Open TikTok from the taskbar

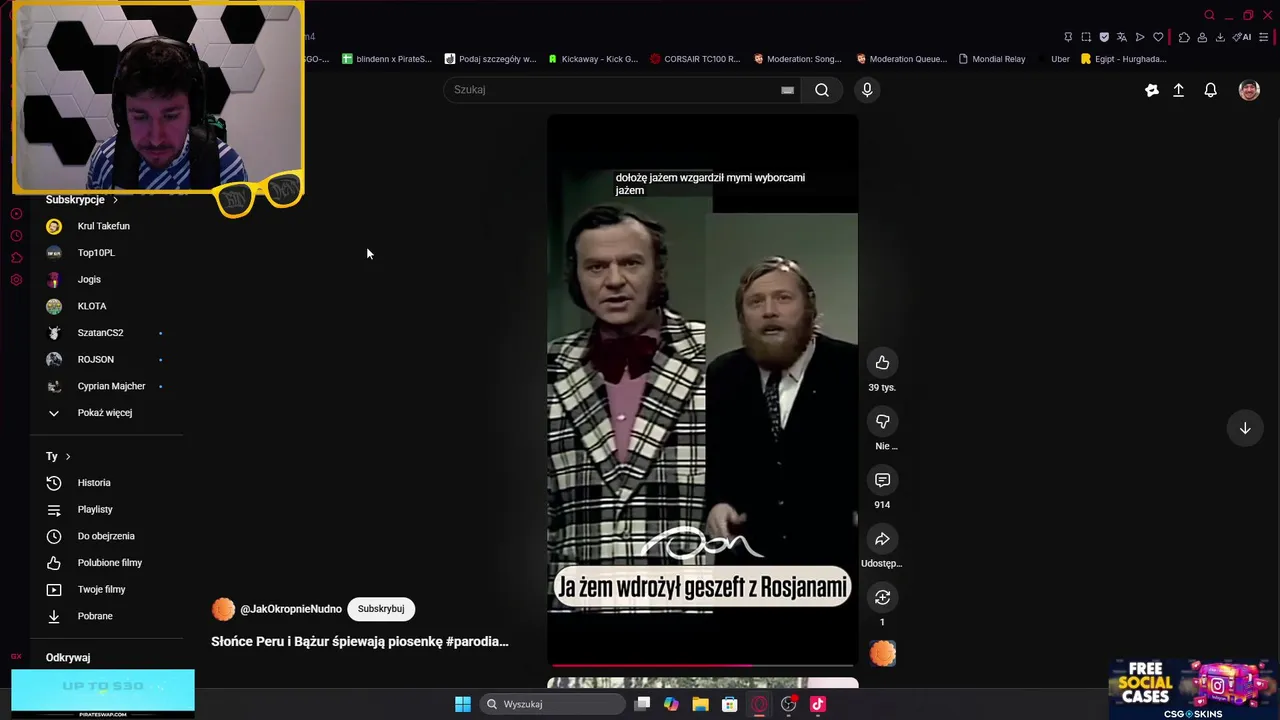point(818,704)
